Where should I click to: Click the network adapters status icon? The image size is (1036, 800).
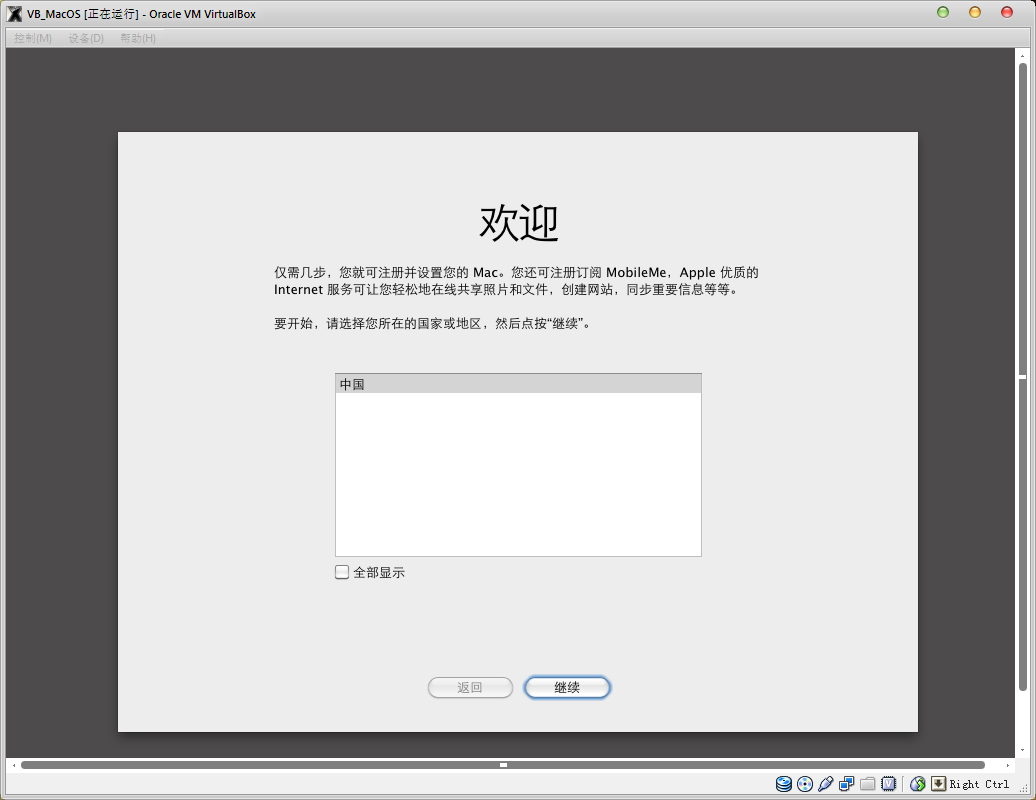coord(846,784)
